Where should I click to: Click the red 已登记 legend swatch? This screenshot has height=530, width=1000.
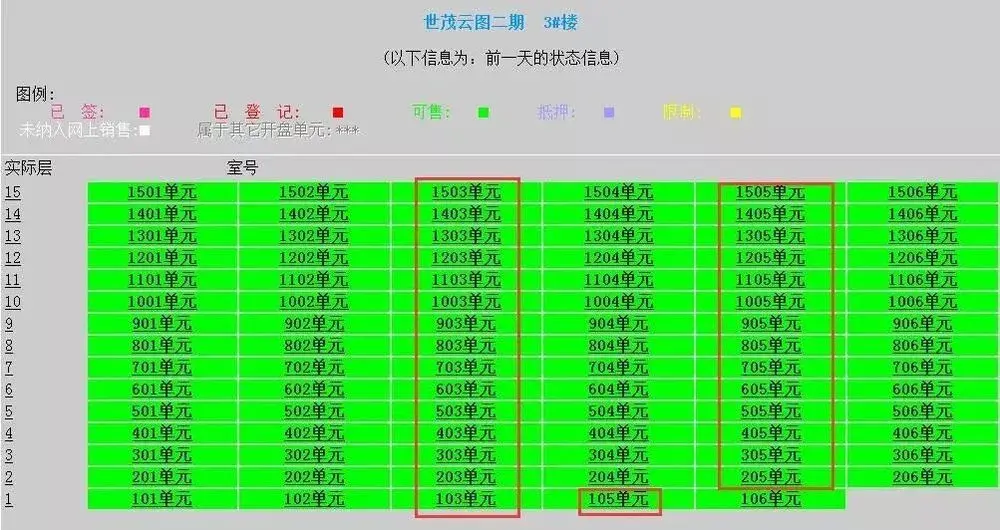[338, 113]
